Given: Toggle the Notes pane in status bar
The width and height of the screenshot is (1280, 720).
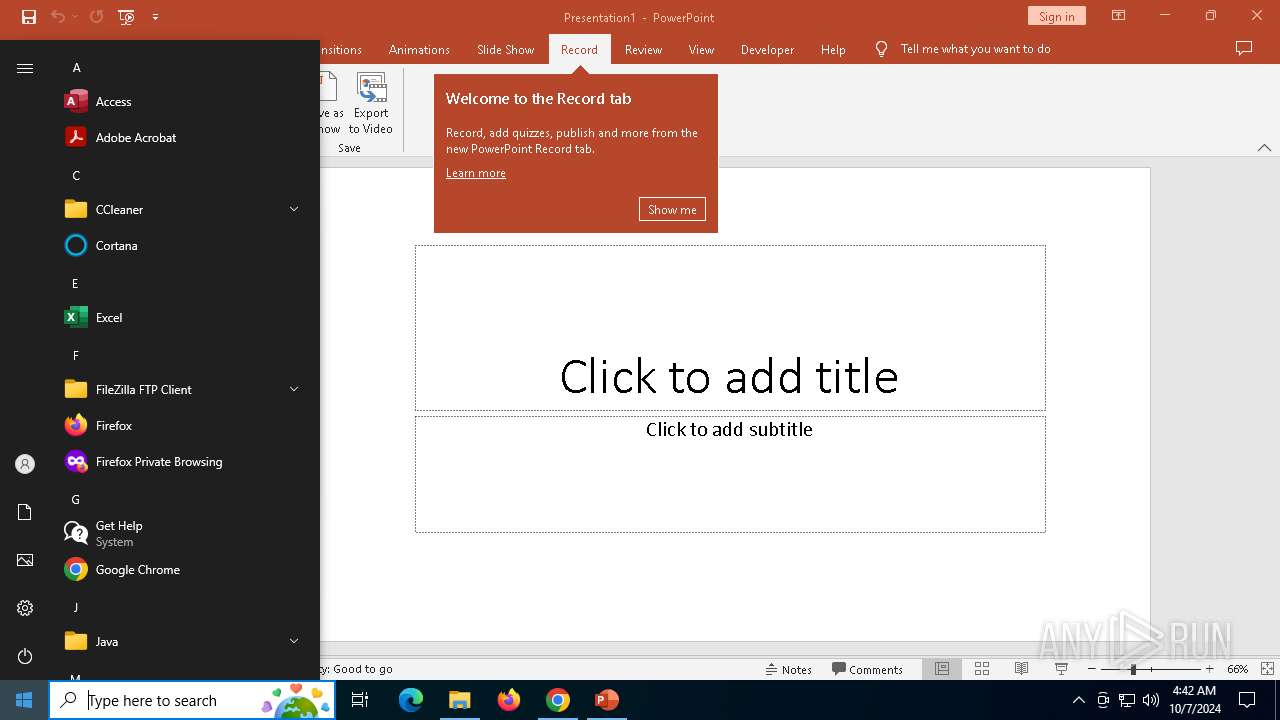Looking at the screenshot, I should (789, 669).
